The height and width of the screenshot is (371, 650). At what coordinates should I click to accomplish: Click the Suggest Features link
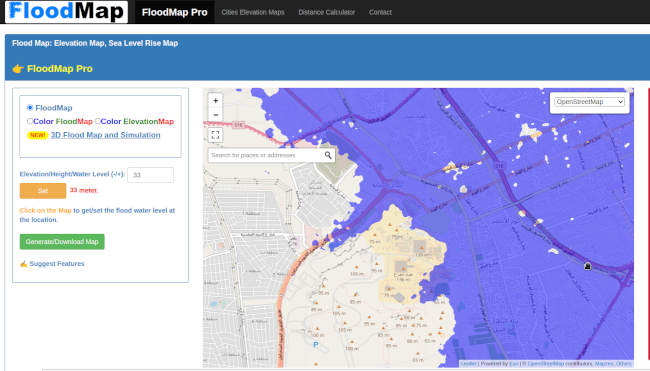pos(56,264)
